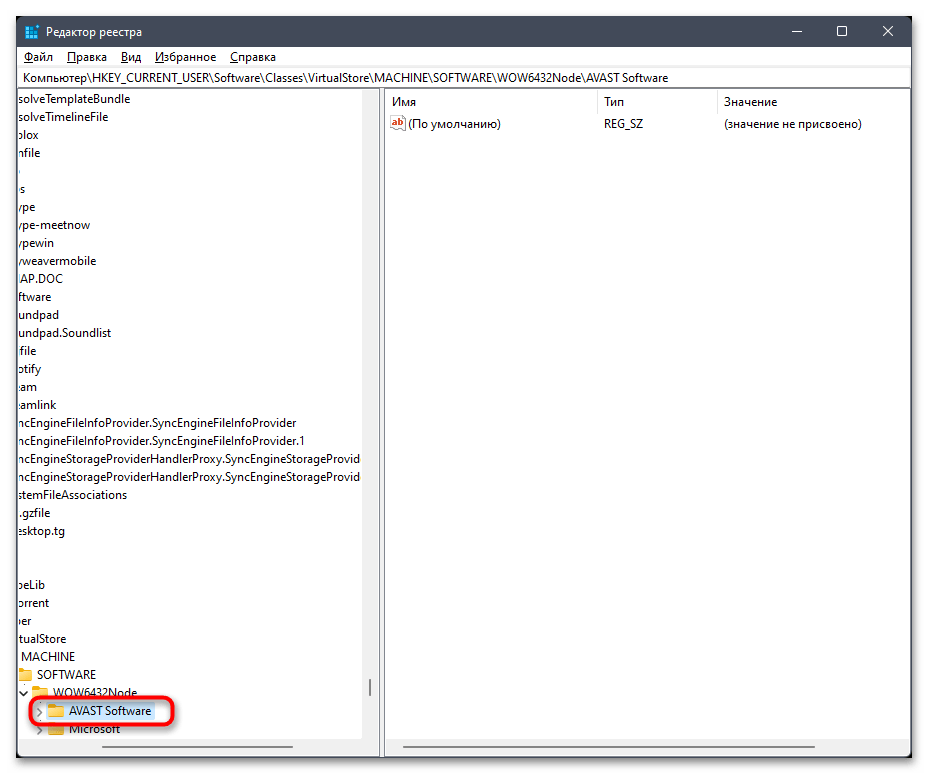928x774 pixels.
Task: Expand the Microsoft key
Action: click(39, 731)
